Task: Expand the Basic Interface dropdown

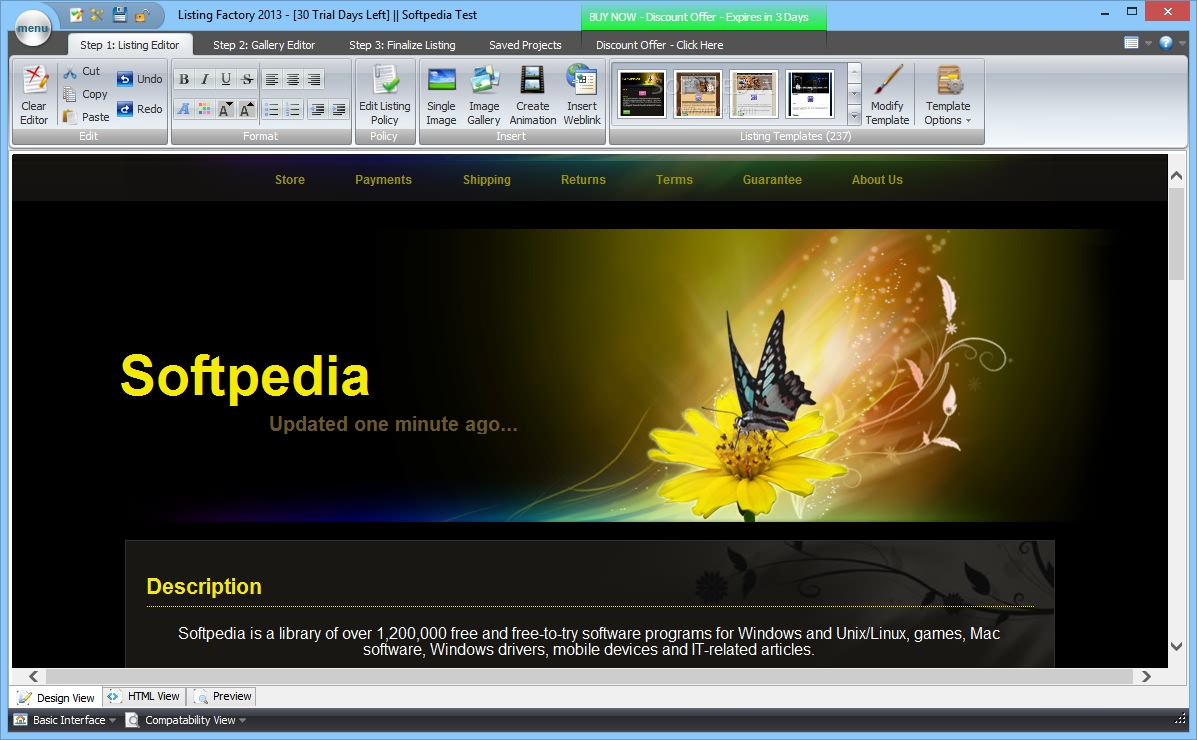Action: pos(112,720)
